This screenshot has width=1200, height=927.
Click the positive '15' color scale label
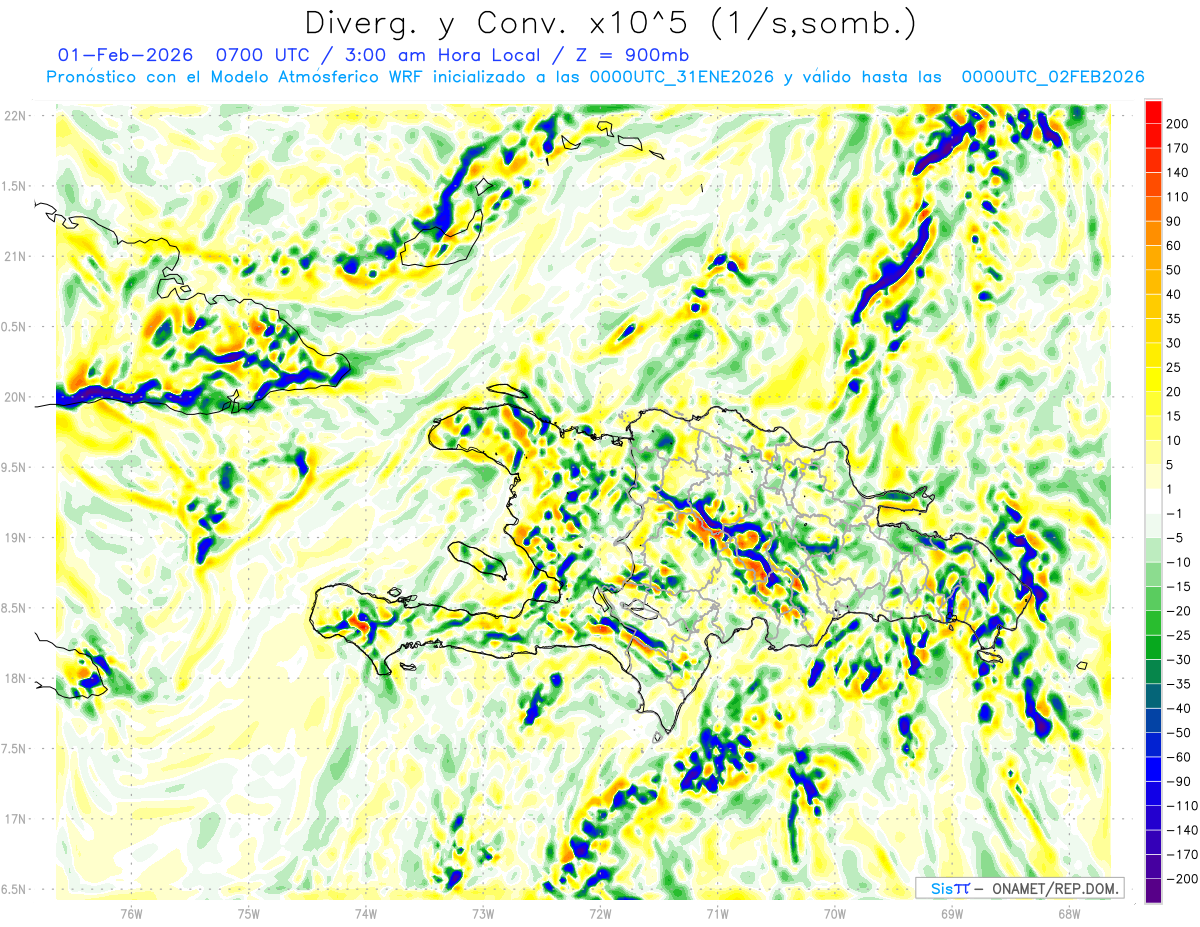coord(1176,416)
